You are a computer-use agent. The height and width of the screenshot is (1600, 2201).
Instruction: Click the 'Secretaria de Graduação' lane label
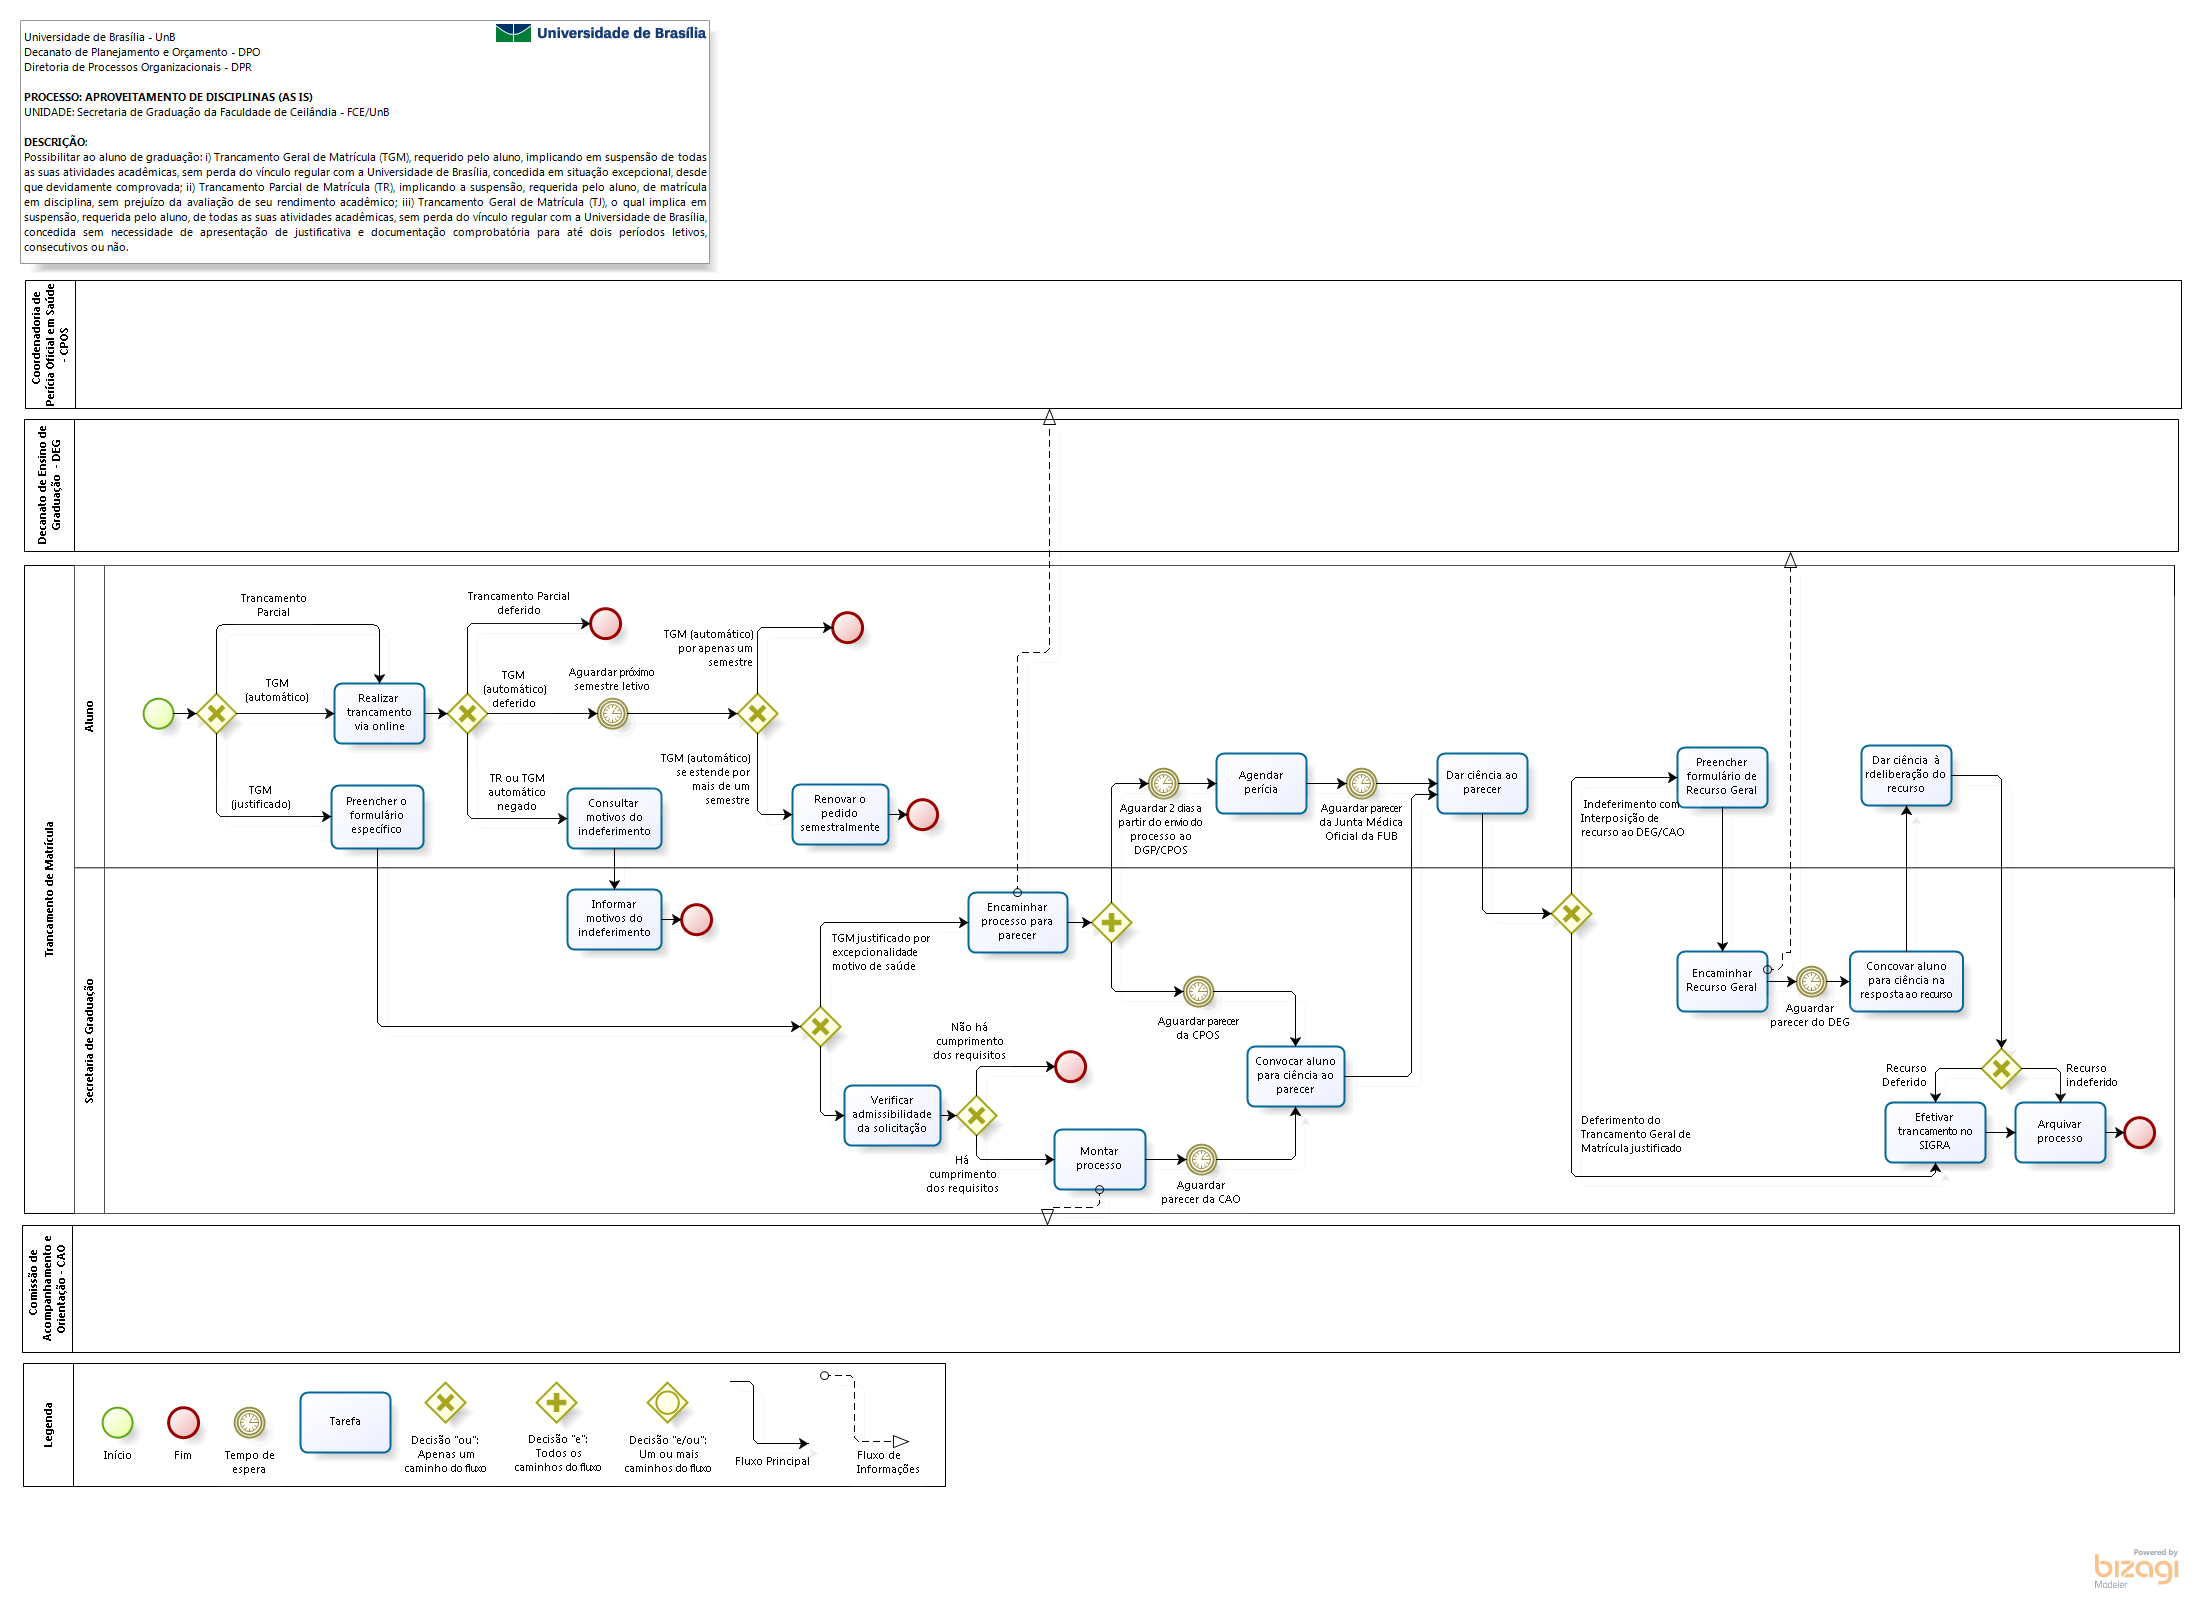[89, 1040]
